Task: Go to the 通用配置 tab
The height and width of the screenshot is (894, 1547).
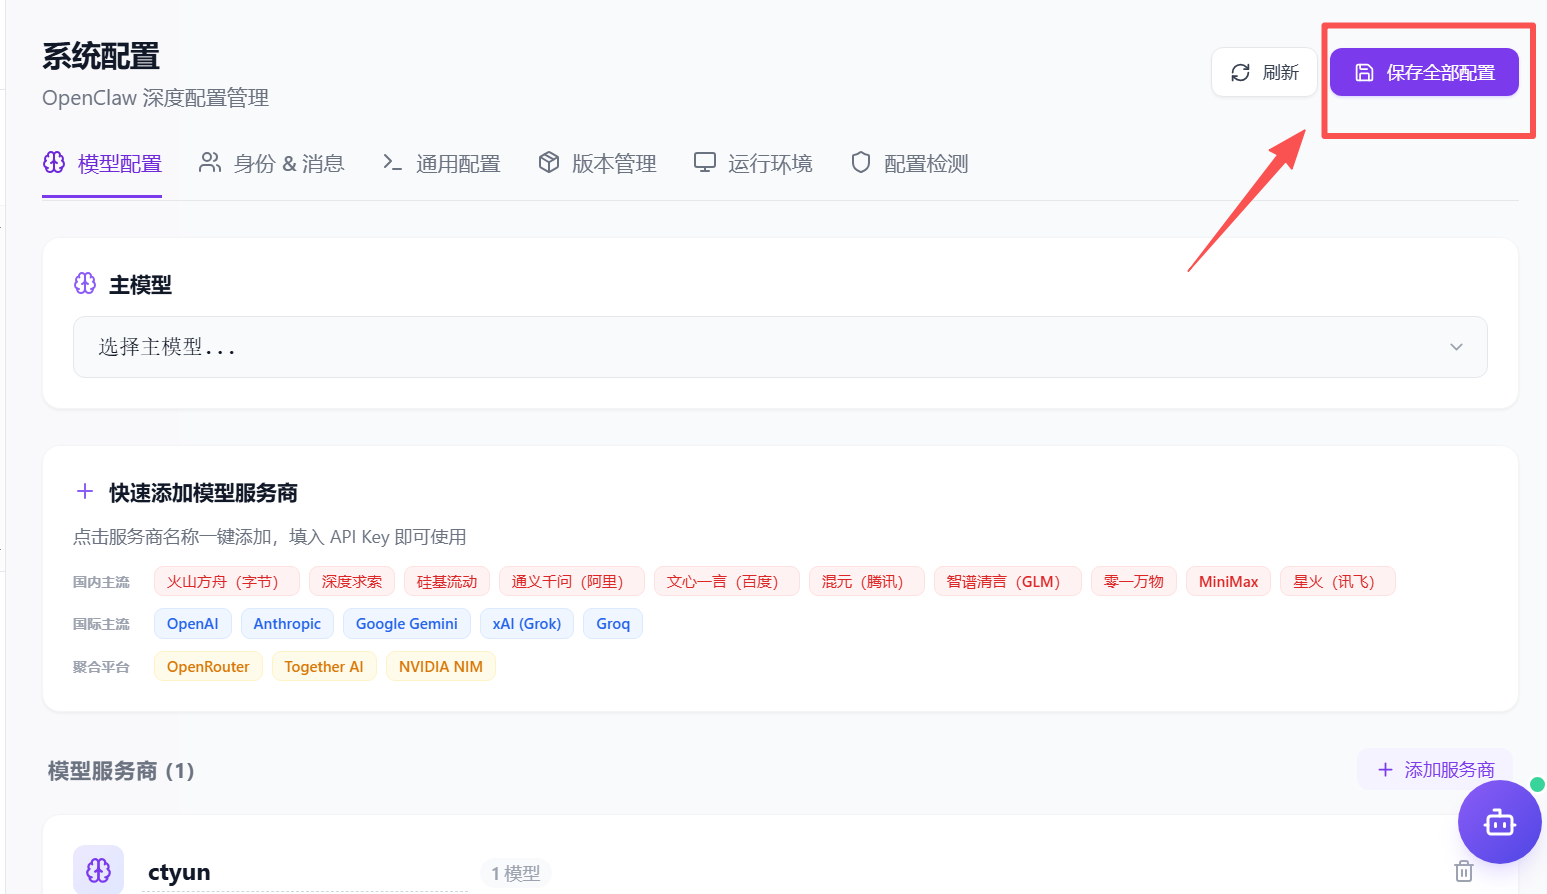Action: [442, 163]
